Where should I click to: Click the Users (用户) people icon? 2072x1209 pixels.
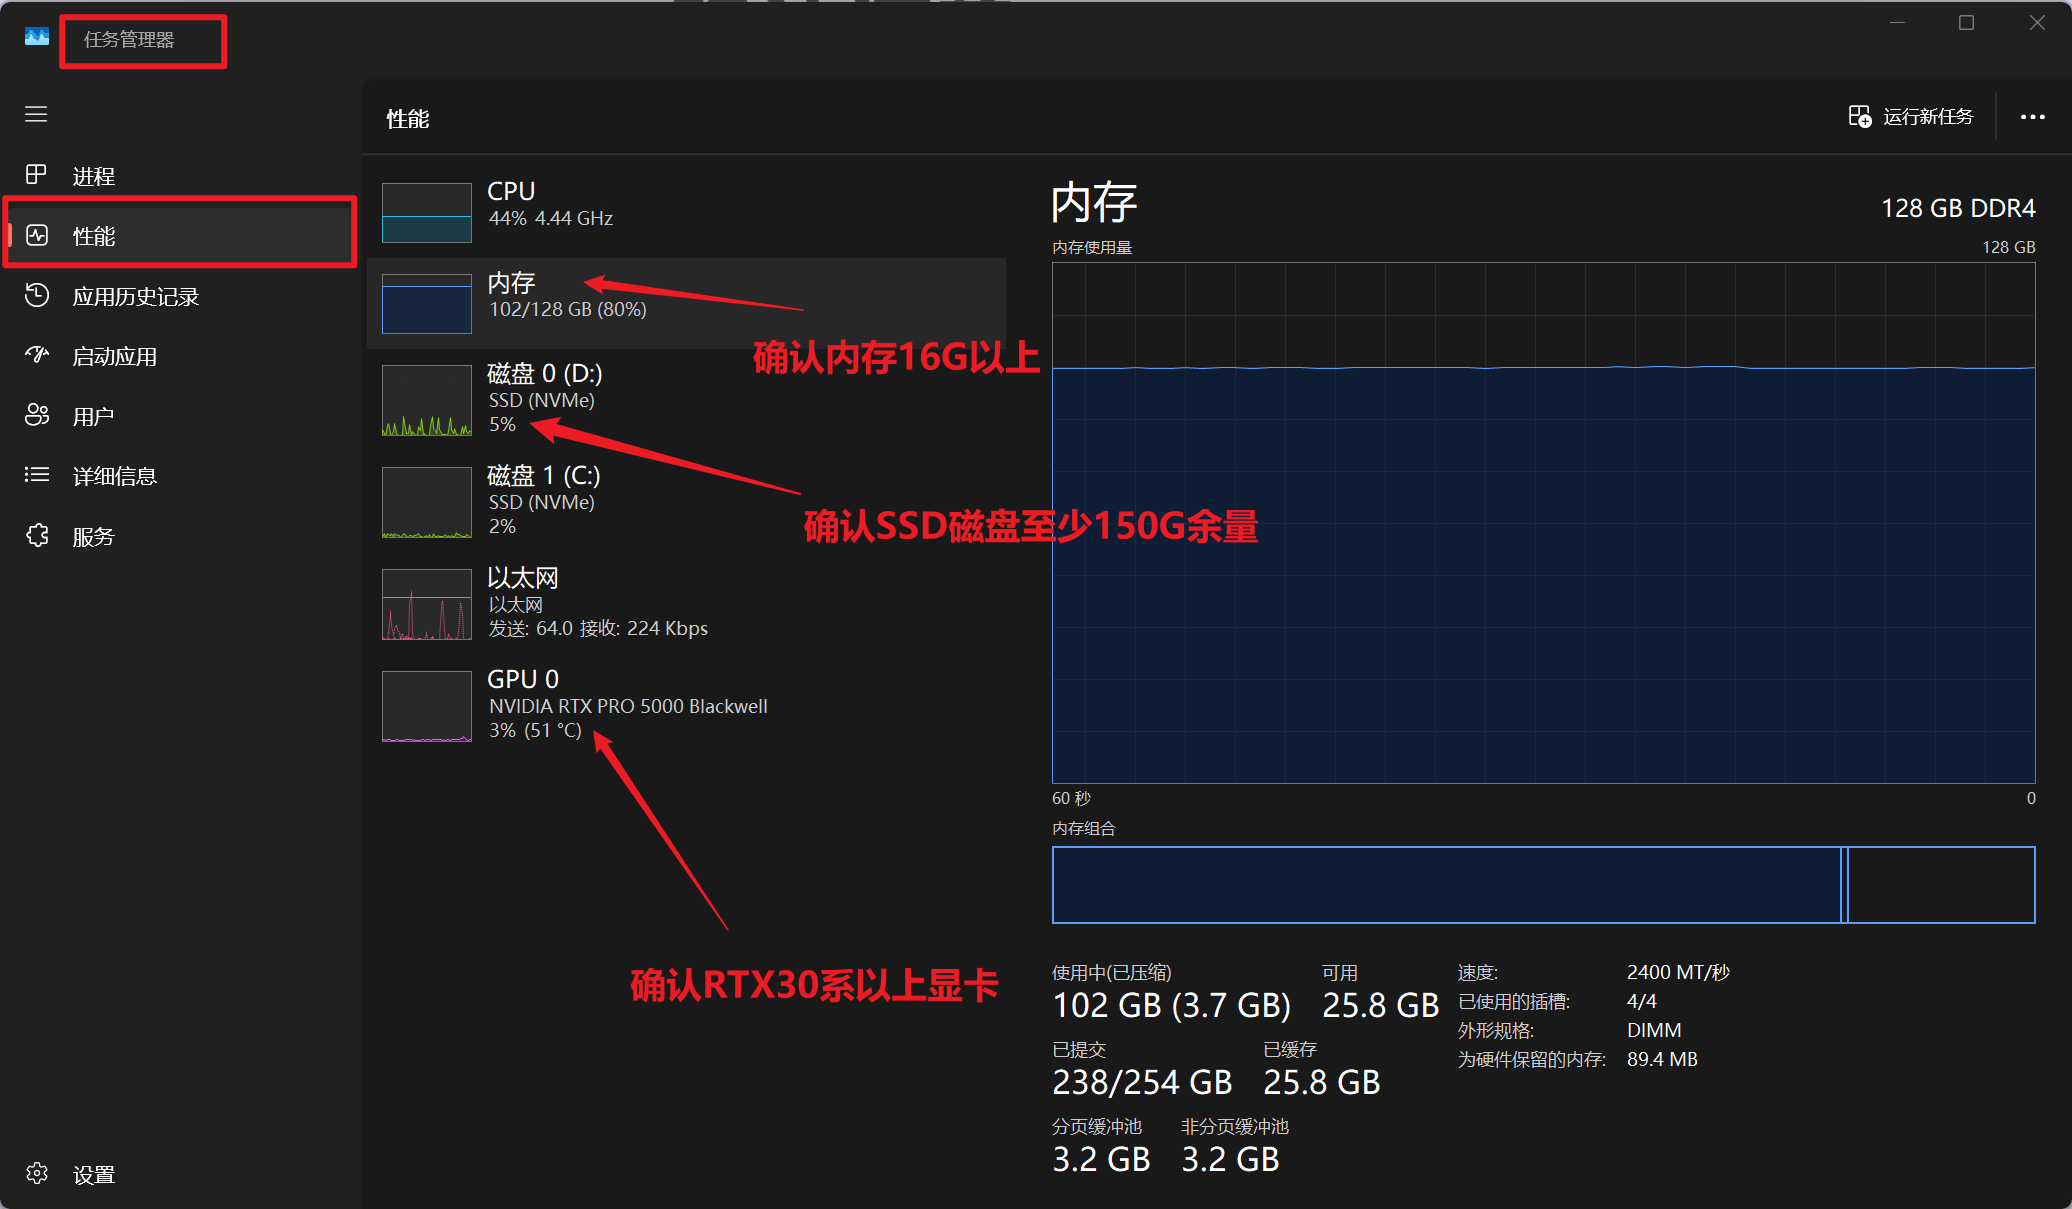[36, 415]
